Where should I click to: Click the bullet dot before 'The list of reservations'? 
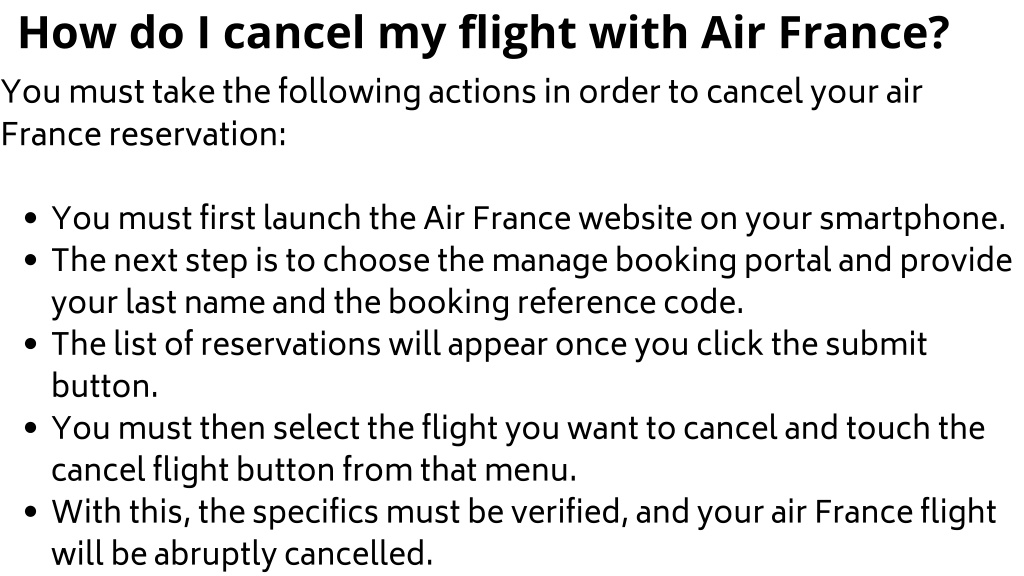coord(30,344)
